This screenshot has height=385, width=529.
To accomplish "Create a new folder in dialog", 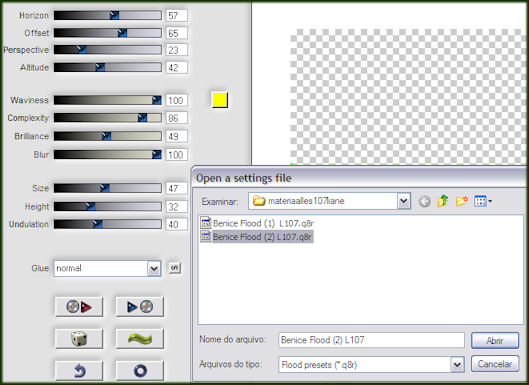I will click(x=462, y=201).
